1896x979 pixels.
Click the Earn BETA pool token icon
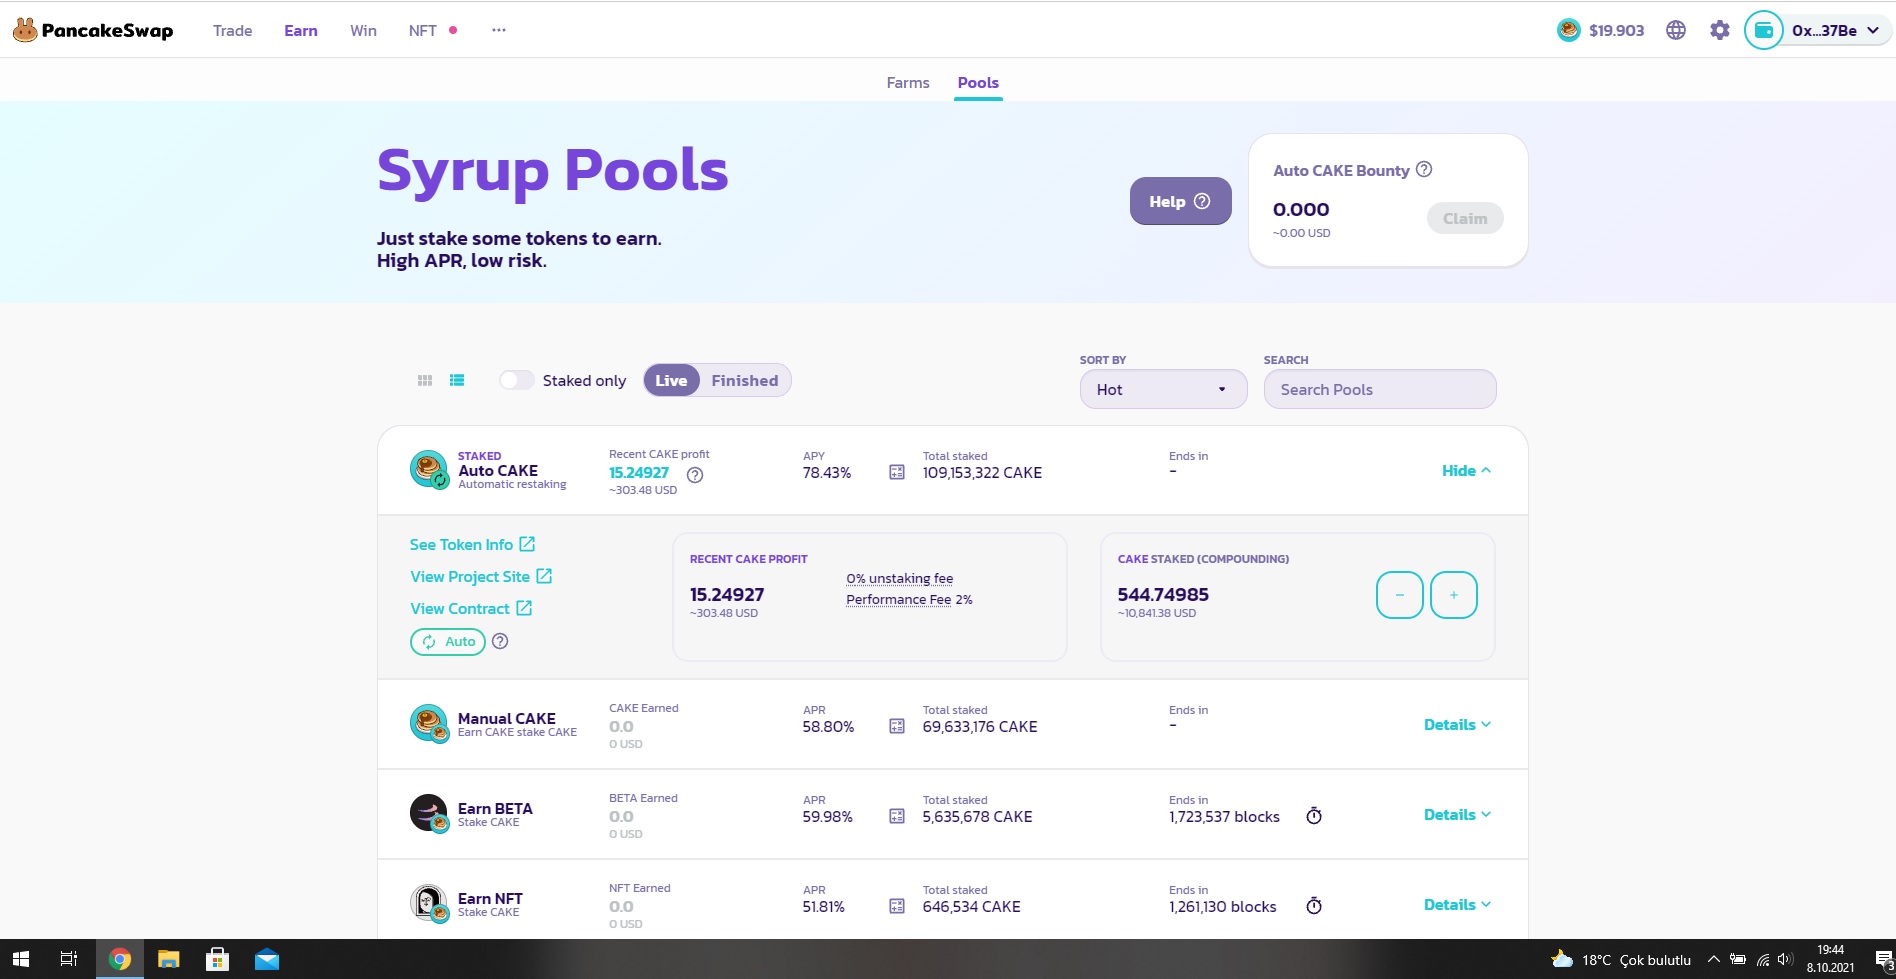[429, 813]
